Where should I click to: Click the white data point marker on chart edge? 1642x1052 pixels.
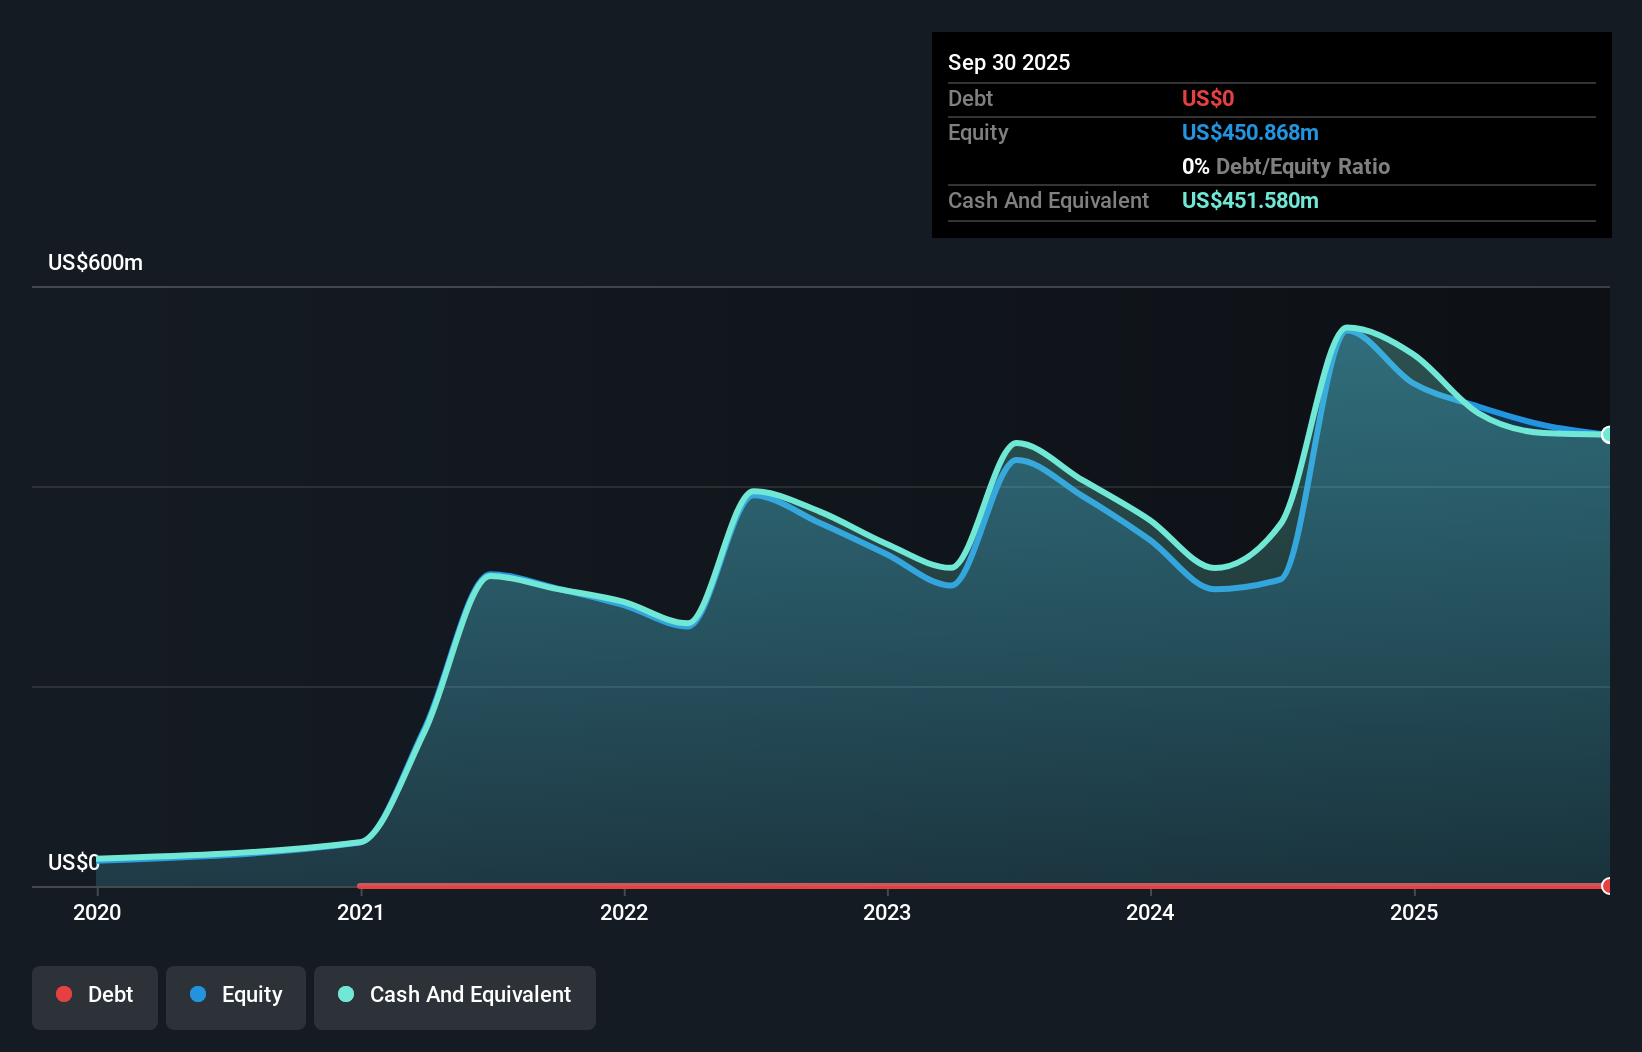point(1607,434)
